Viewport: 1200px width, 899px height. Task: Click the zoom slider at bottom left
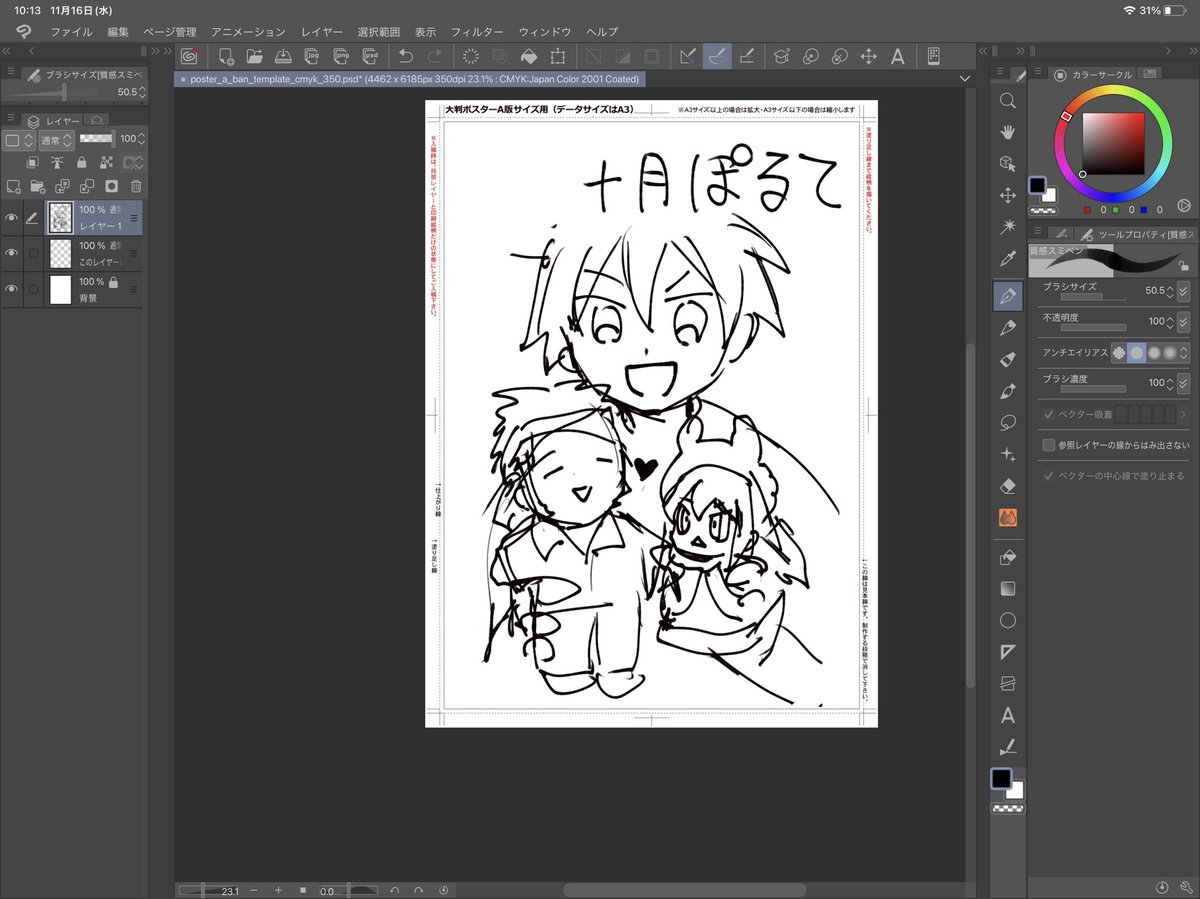[210, 889]
